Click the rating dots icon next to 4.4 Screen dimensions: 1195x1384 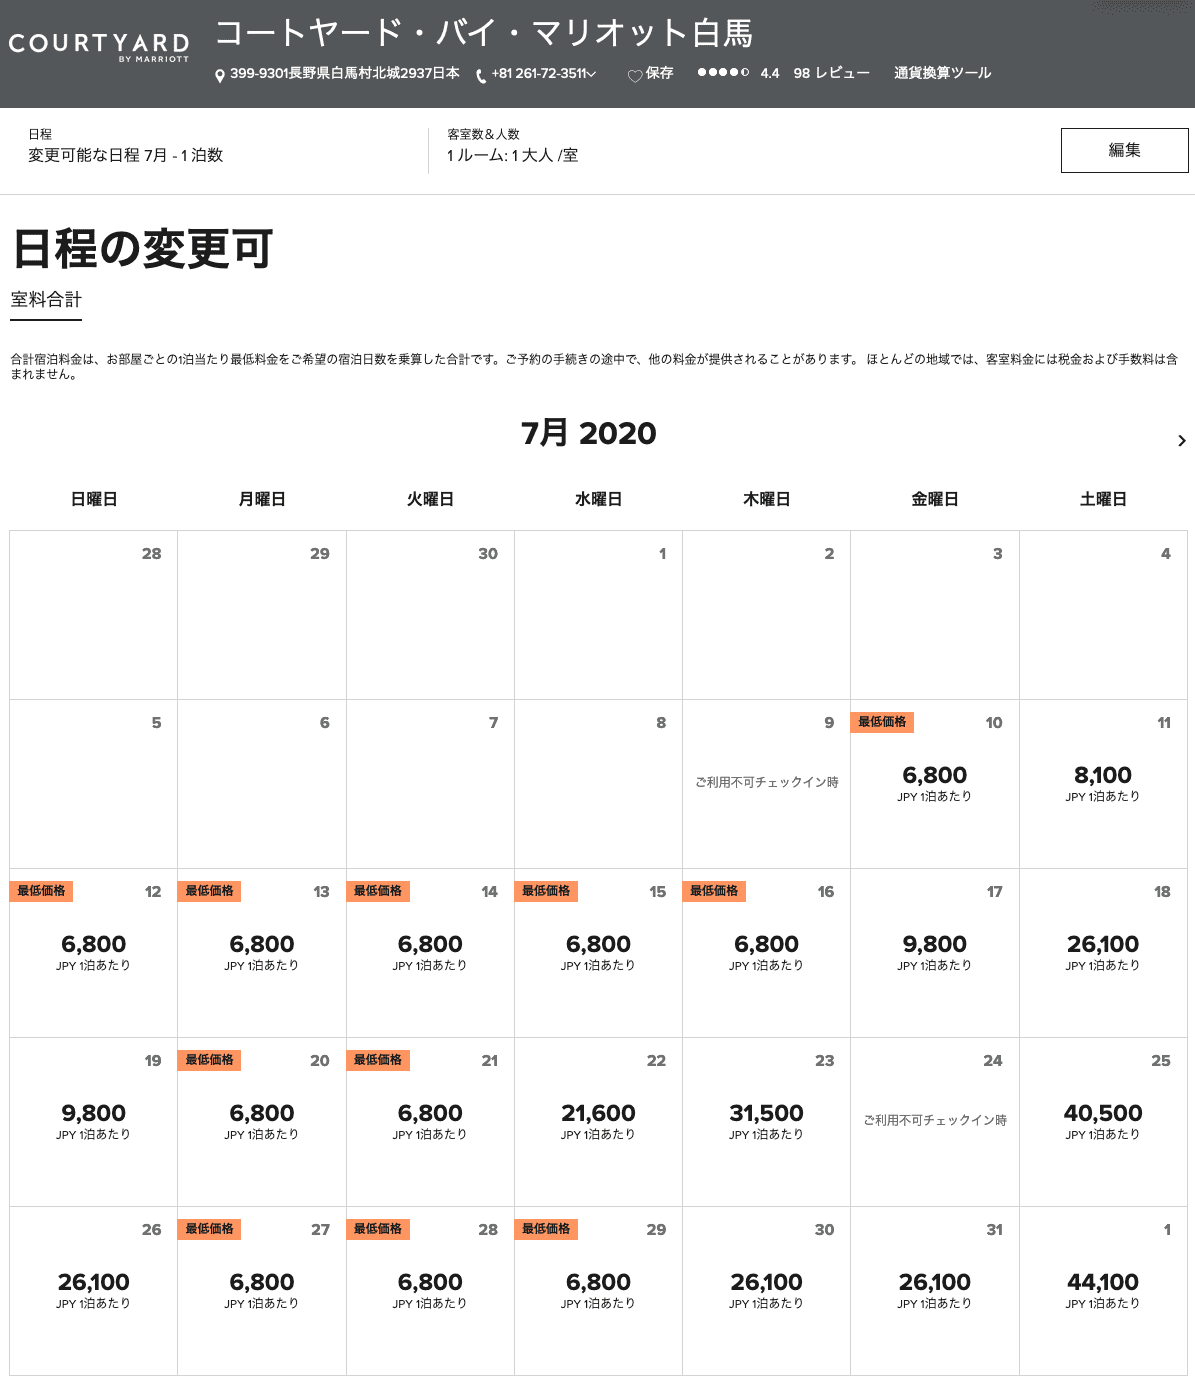pos(723,72)
